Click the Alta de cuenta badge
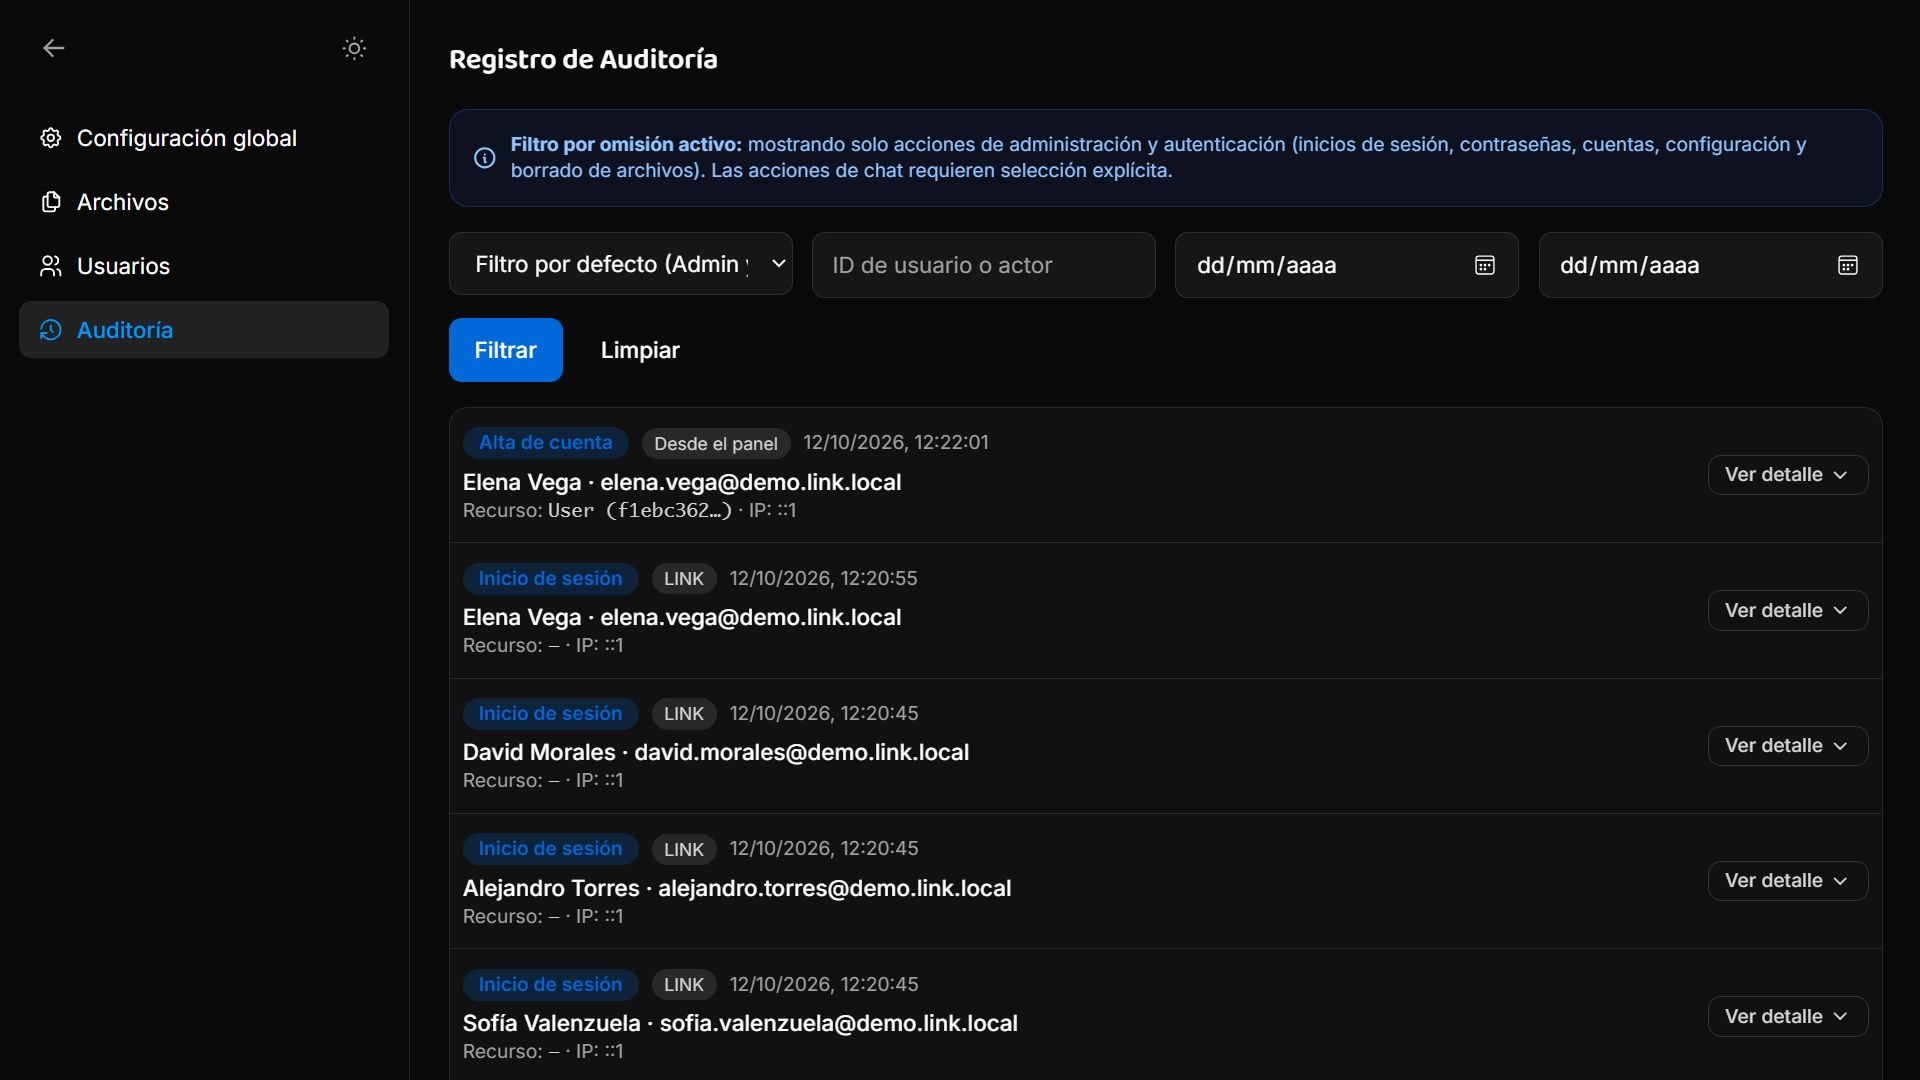Viewport: 1920px width, 1080px height. coord(546,443)
